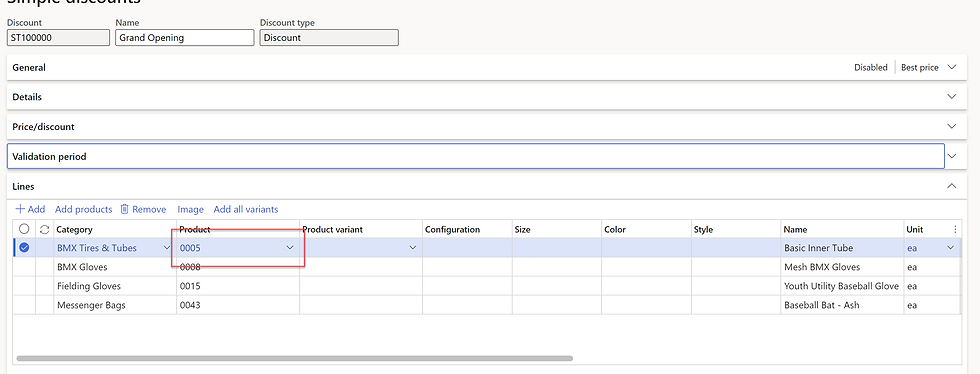Open the grid column options menu
Image resolution: width=980 pixels, height=374 pixels.
[955, 230]
